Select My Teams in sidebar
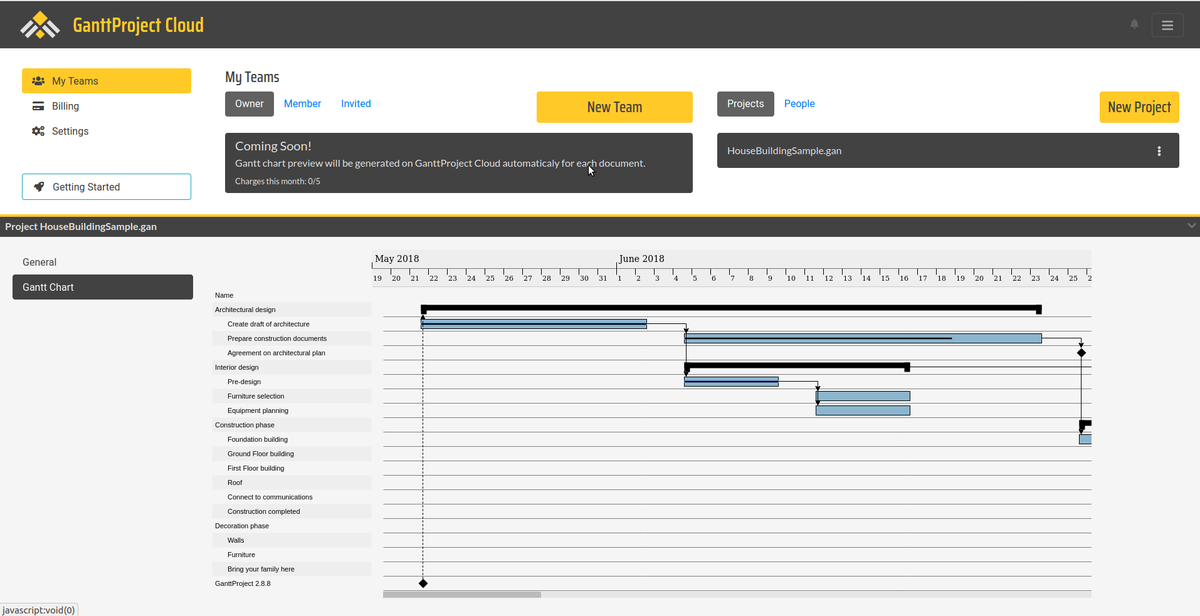This screenshot has height=616, width=1200. [x=106, y=81]
